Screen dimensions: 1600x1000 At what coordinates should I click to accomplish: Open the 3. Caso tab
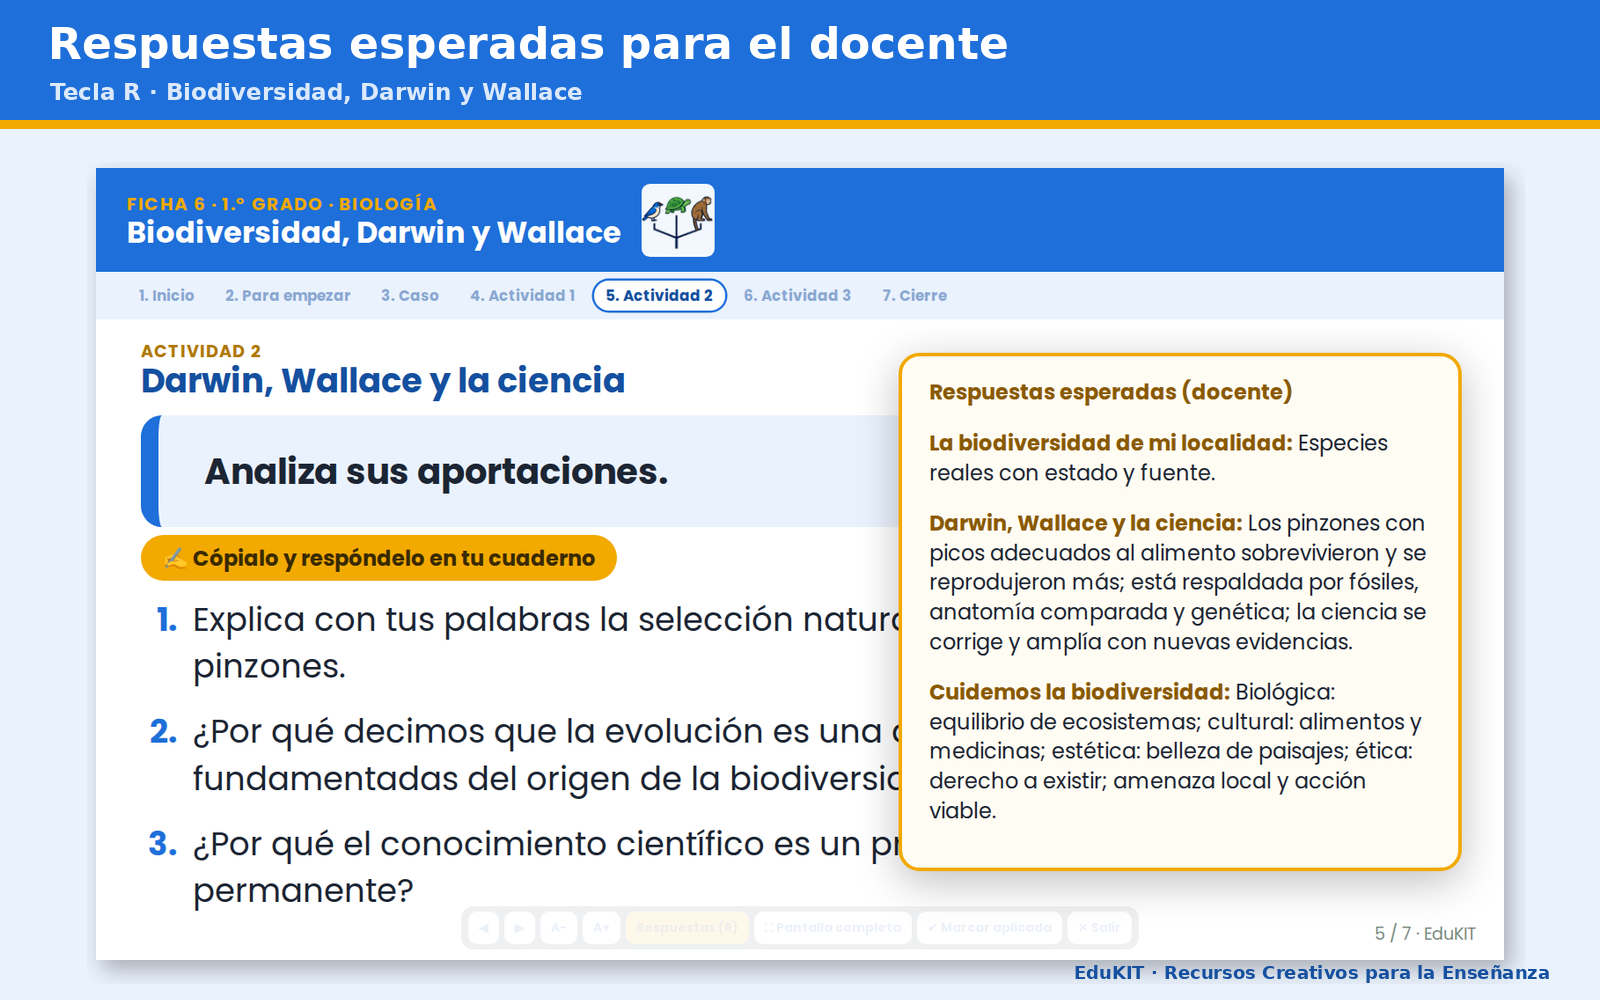pyautogui.click(x=410, y=296)
